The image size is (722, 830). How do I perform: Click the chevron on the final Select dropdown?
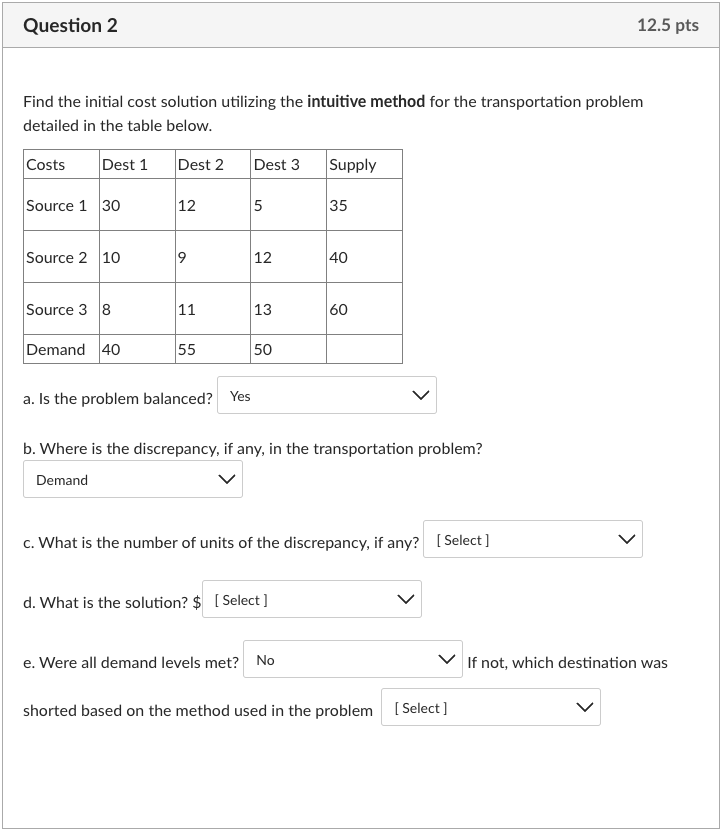(x=584, y=706)
